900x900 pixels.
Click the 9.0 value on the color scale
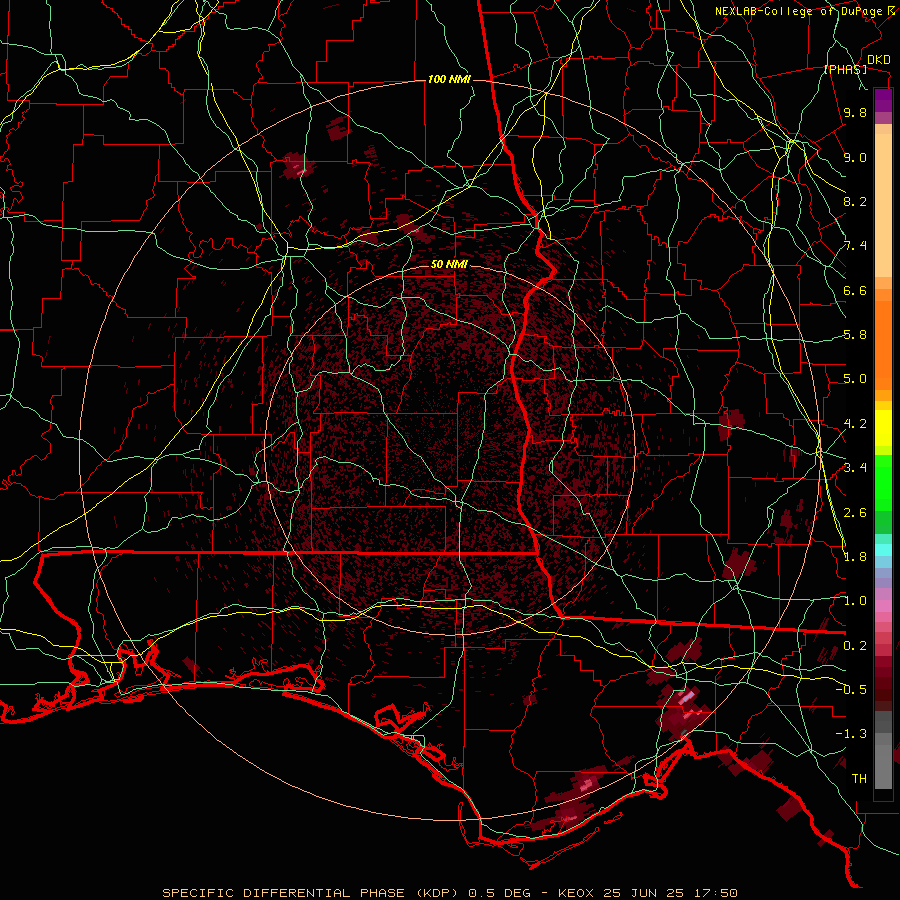click(x=855, y=157)
